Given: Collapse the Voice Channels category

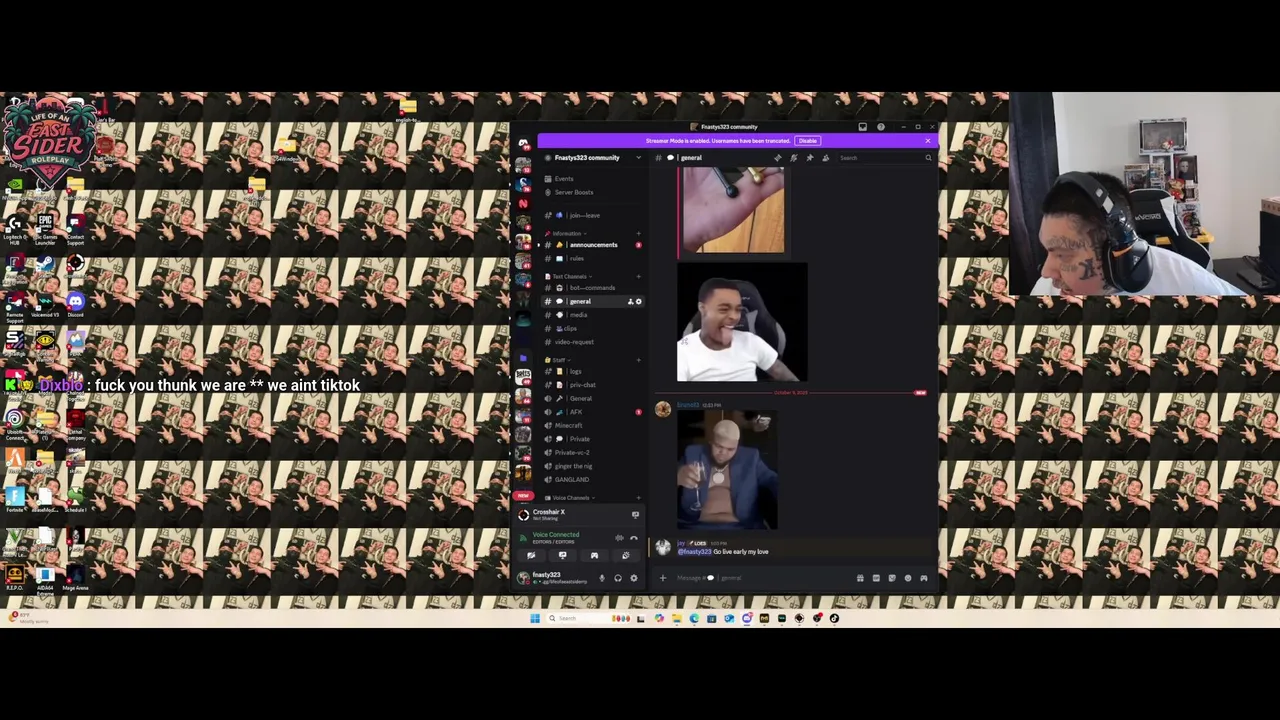Looking at the screenshot, I should (571, 498).
